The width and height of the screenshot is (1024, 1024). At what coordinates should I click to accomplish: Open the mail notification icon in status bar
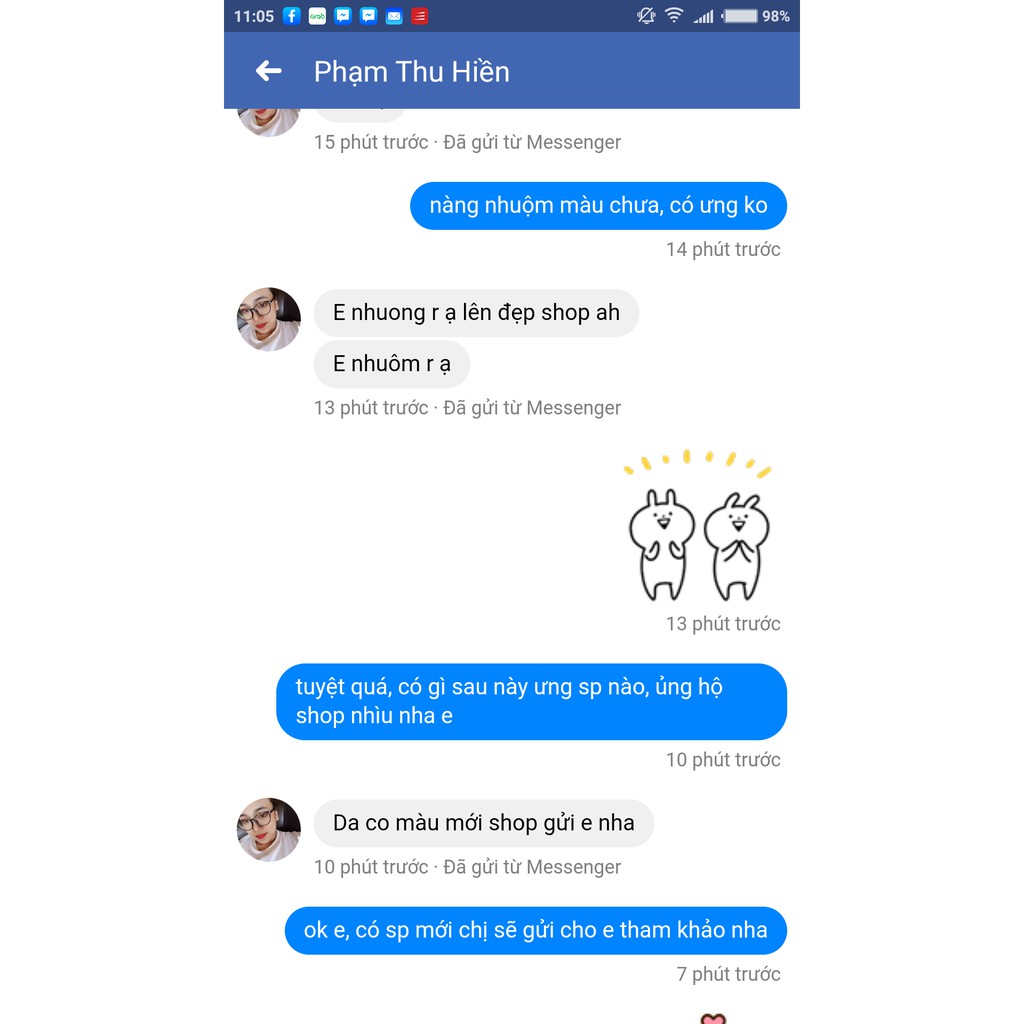coord(394,16)
